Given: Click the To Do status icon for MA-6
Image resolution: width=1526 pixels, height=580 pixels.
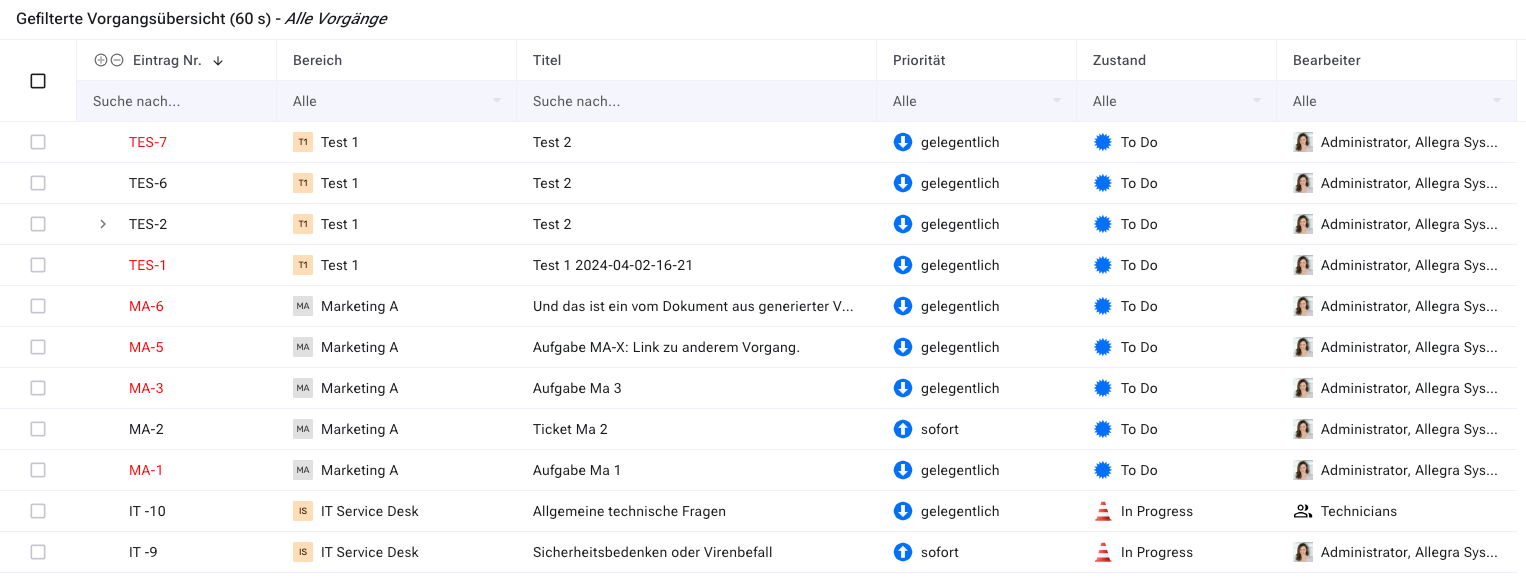Looking at the screenshot, I should [x=1103, y=306].
